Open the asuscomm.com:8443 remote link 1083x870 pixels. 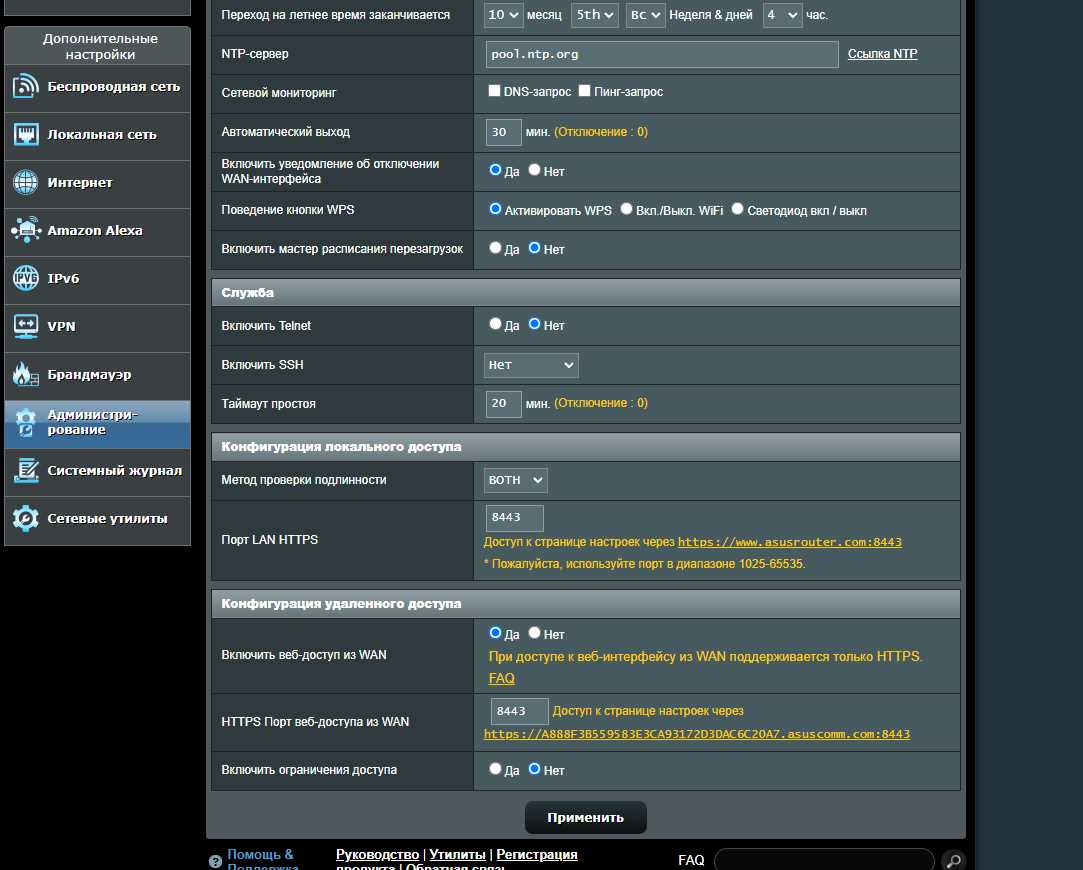pos(697,734)
